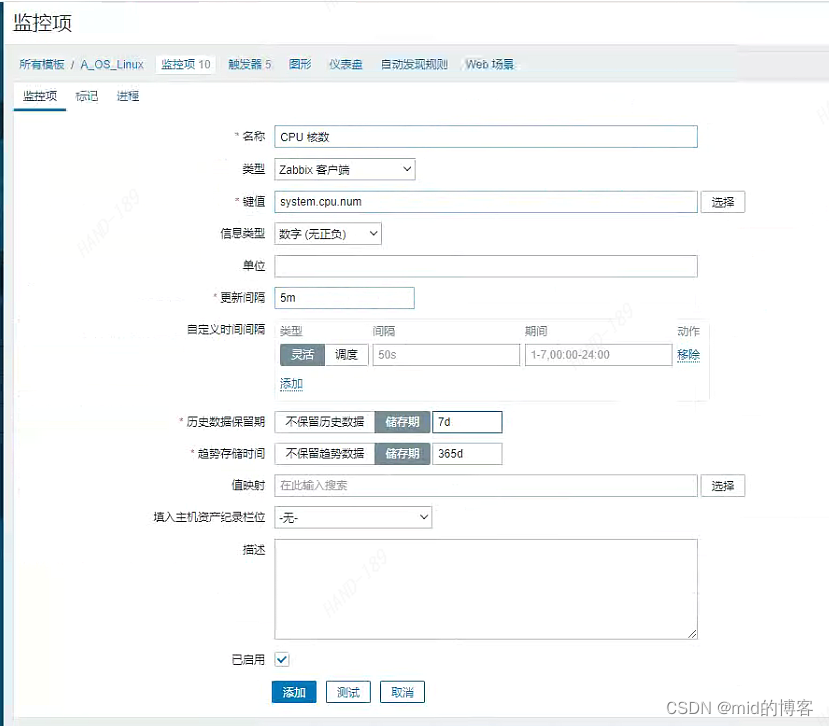Viewport: 829px width, 726px height.
Task: Click the empty 单位 input field
Action: pyautogui.click(x=486, y=266)
